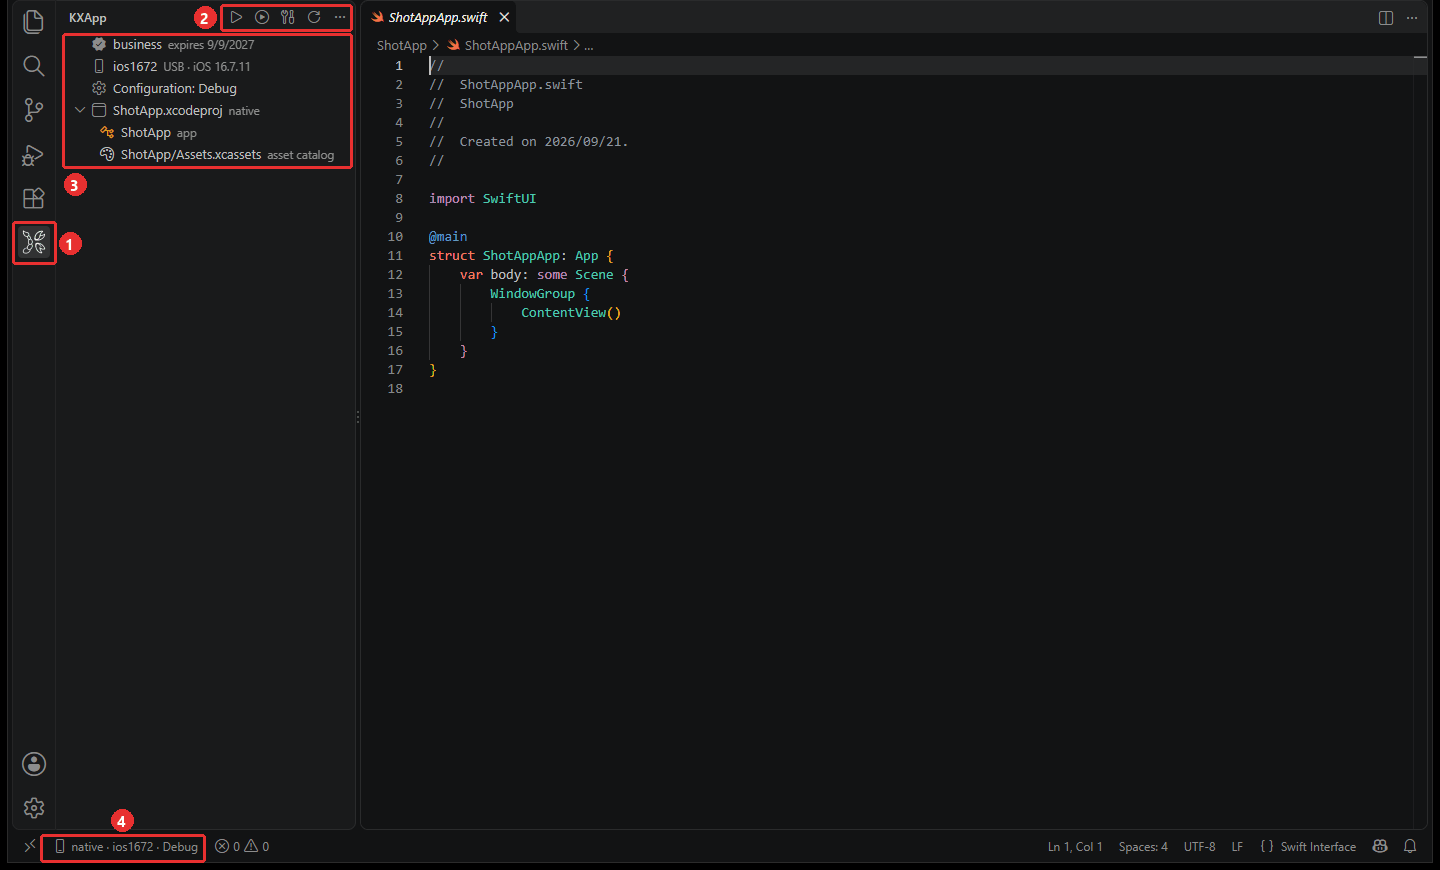1440x870 pixels.
Task: Open the Source Control view
Action: [33, 110]
